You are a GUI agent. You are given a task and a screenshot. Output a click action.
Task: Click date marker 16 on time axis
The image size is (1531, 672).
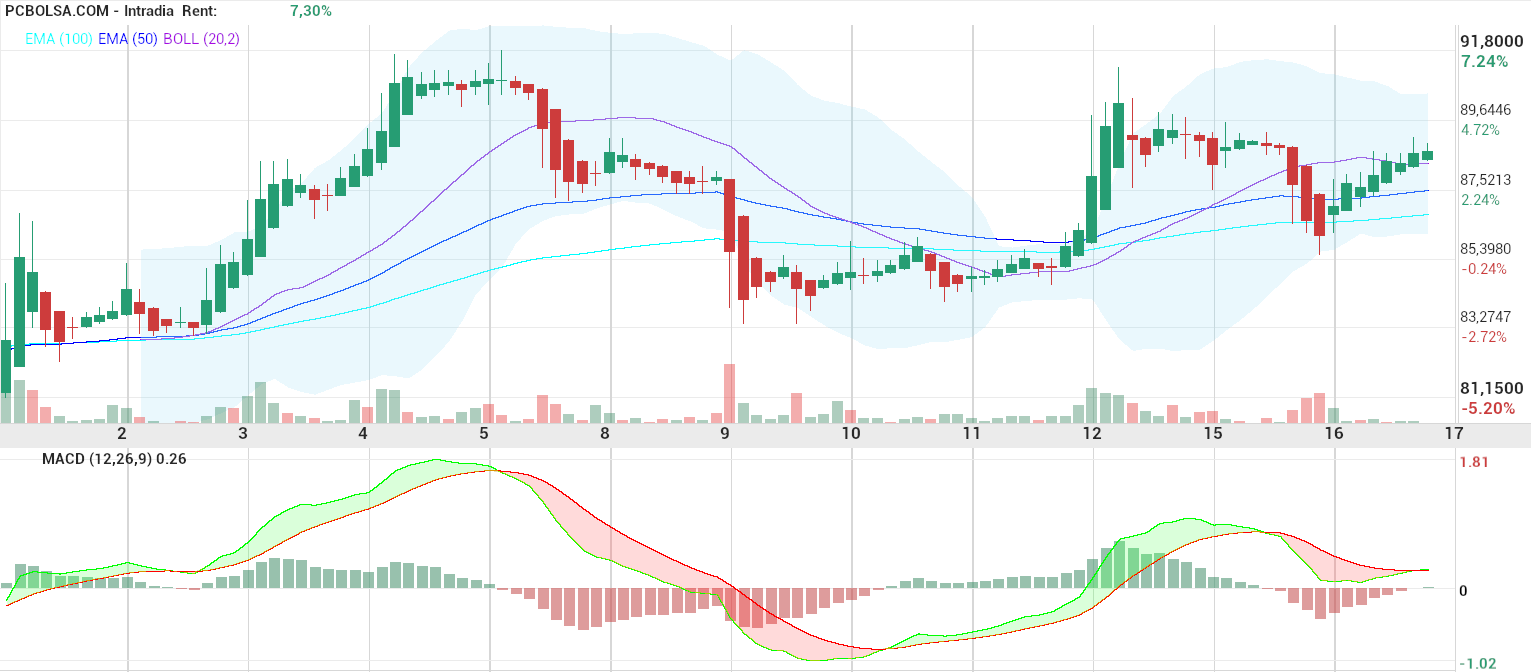pyautogui.click(x=1333, y=434)
